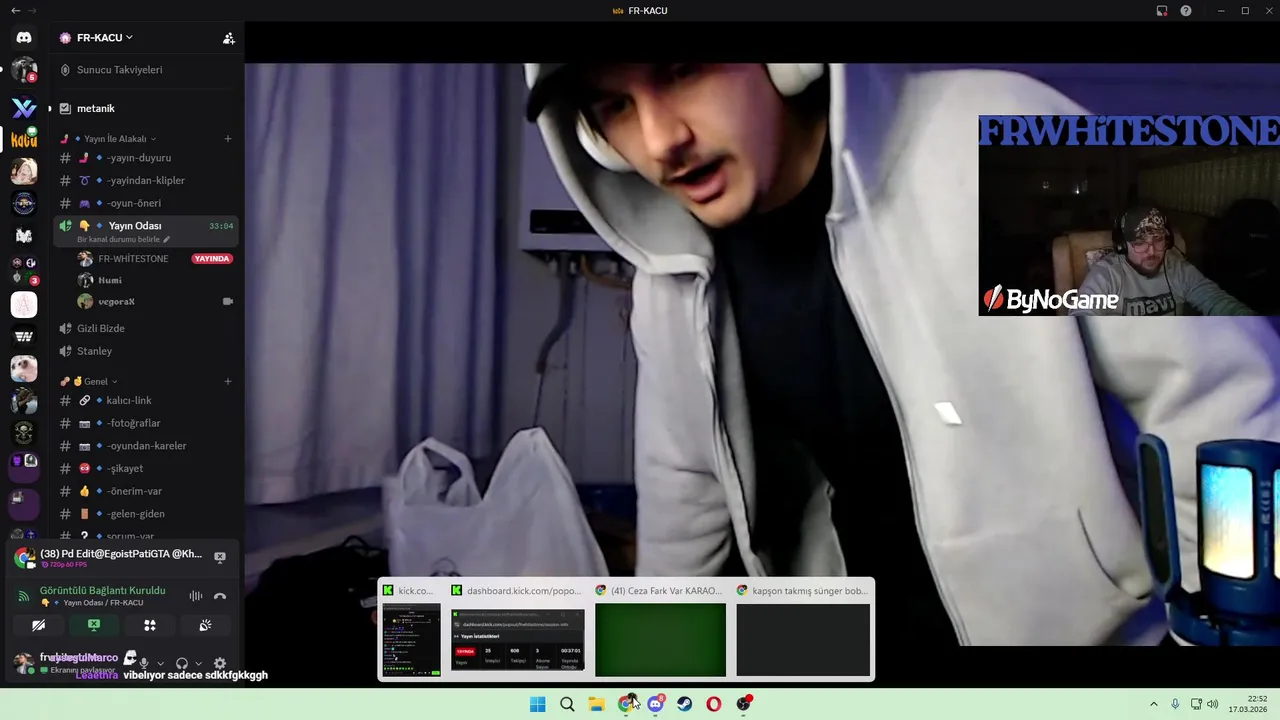Open the soundboard button

[205, 625]
